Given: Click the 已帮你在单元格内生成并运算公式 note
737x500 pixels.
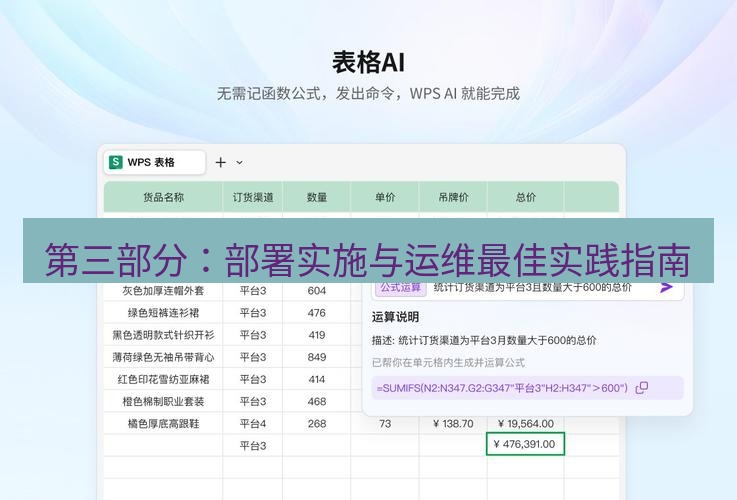Looking at the screenshot, I should point(448,362).
